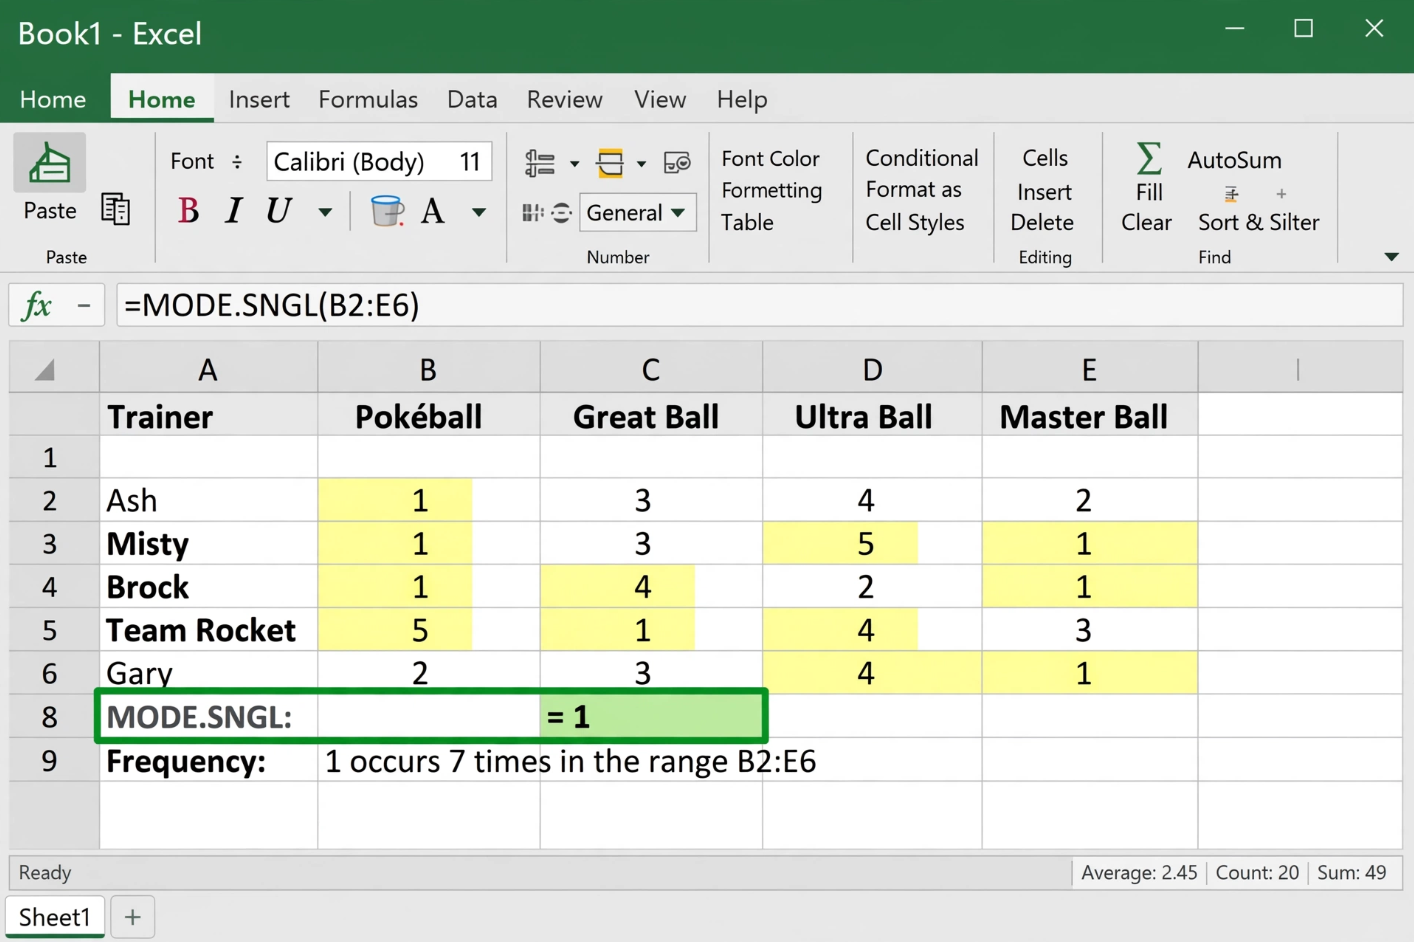Click in the formula bar showing =MODE.SNGL(B2:E6)
Screen dimensions: 1414x942
click(759, 305)
